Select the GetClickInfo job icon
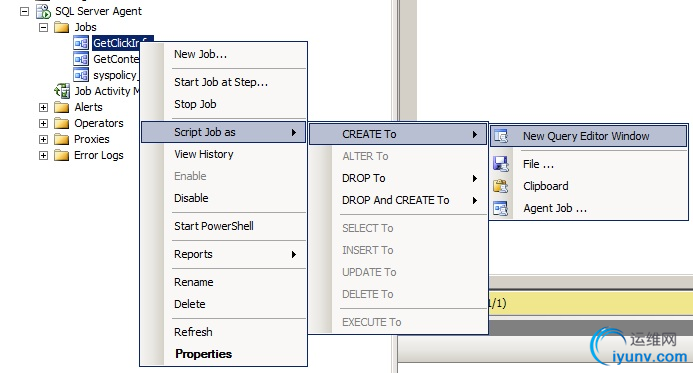The height and width of the screenshot is (373, 693). click(81, 43)
